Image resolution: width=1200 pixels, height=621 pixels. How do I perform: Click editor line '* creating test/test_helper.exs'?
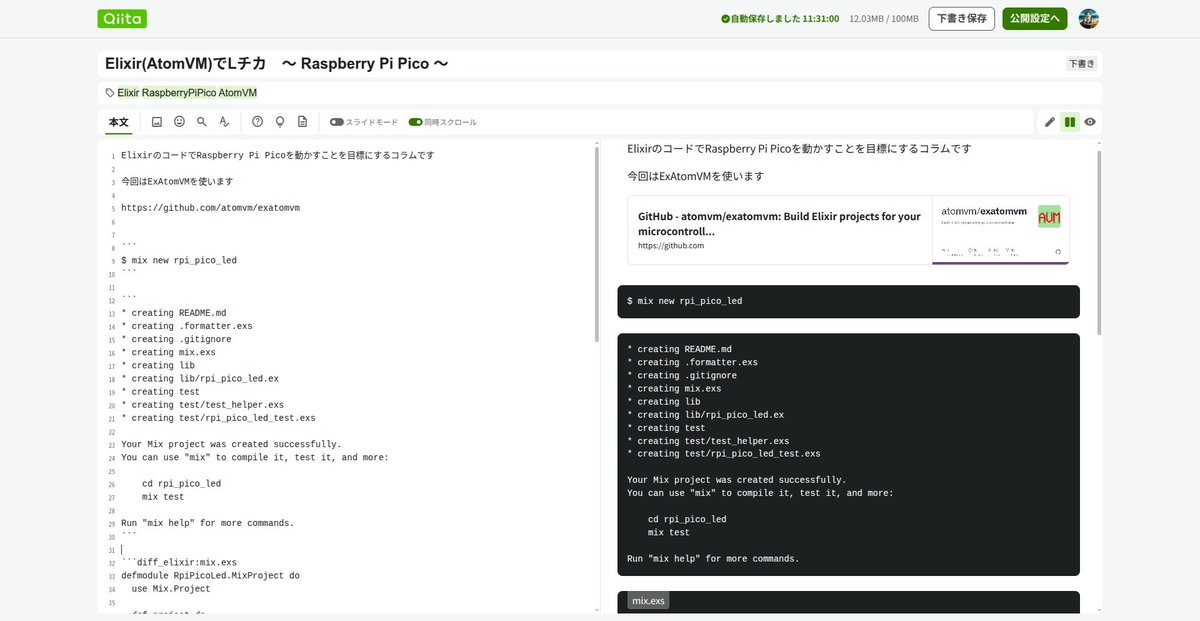click(202, 405)
